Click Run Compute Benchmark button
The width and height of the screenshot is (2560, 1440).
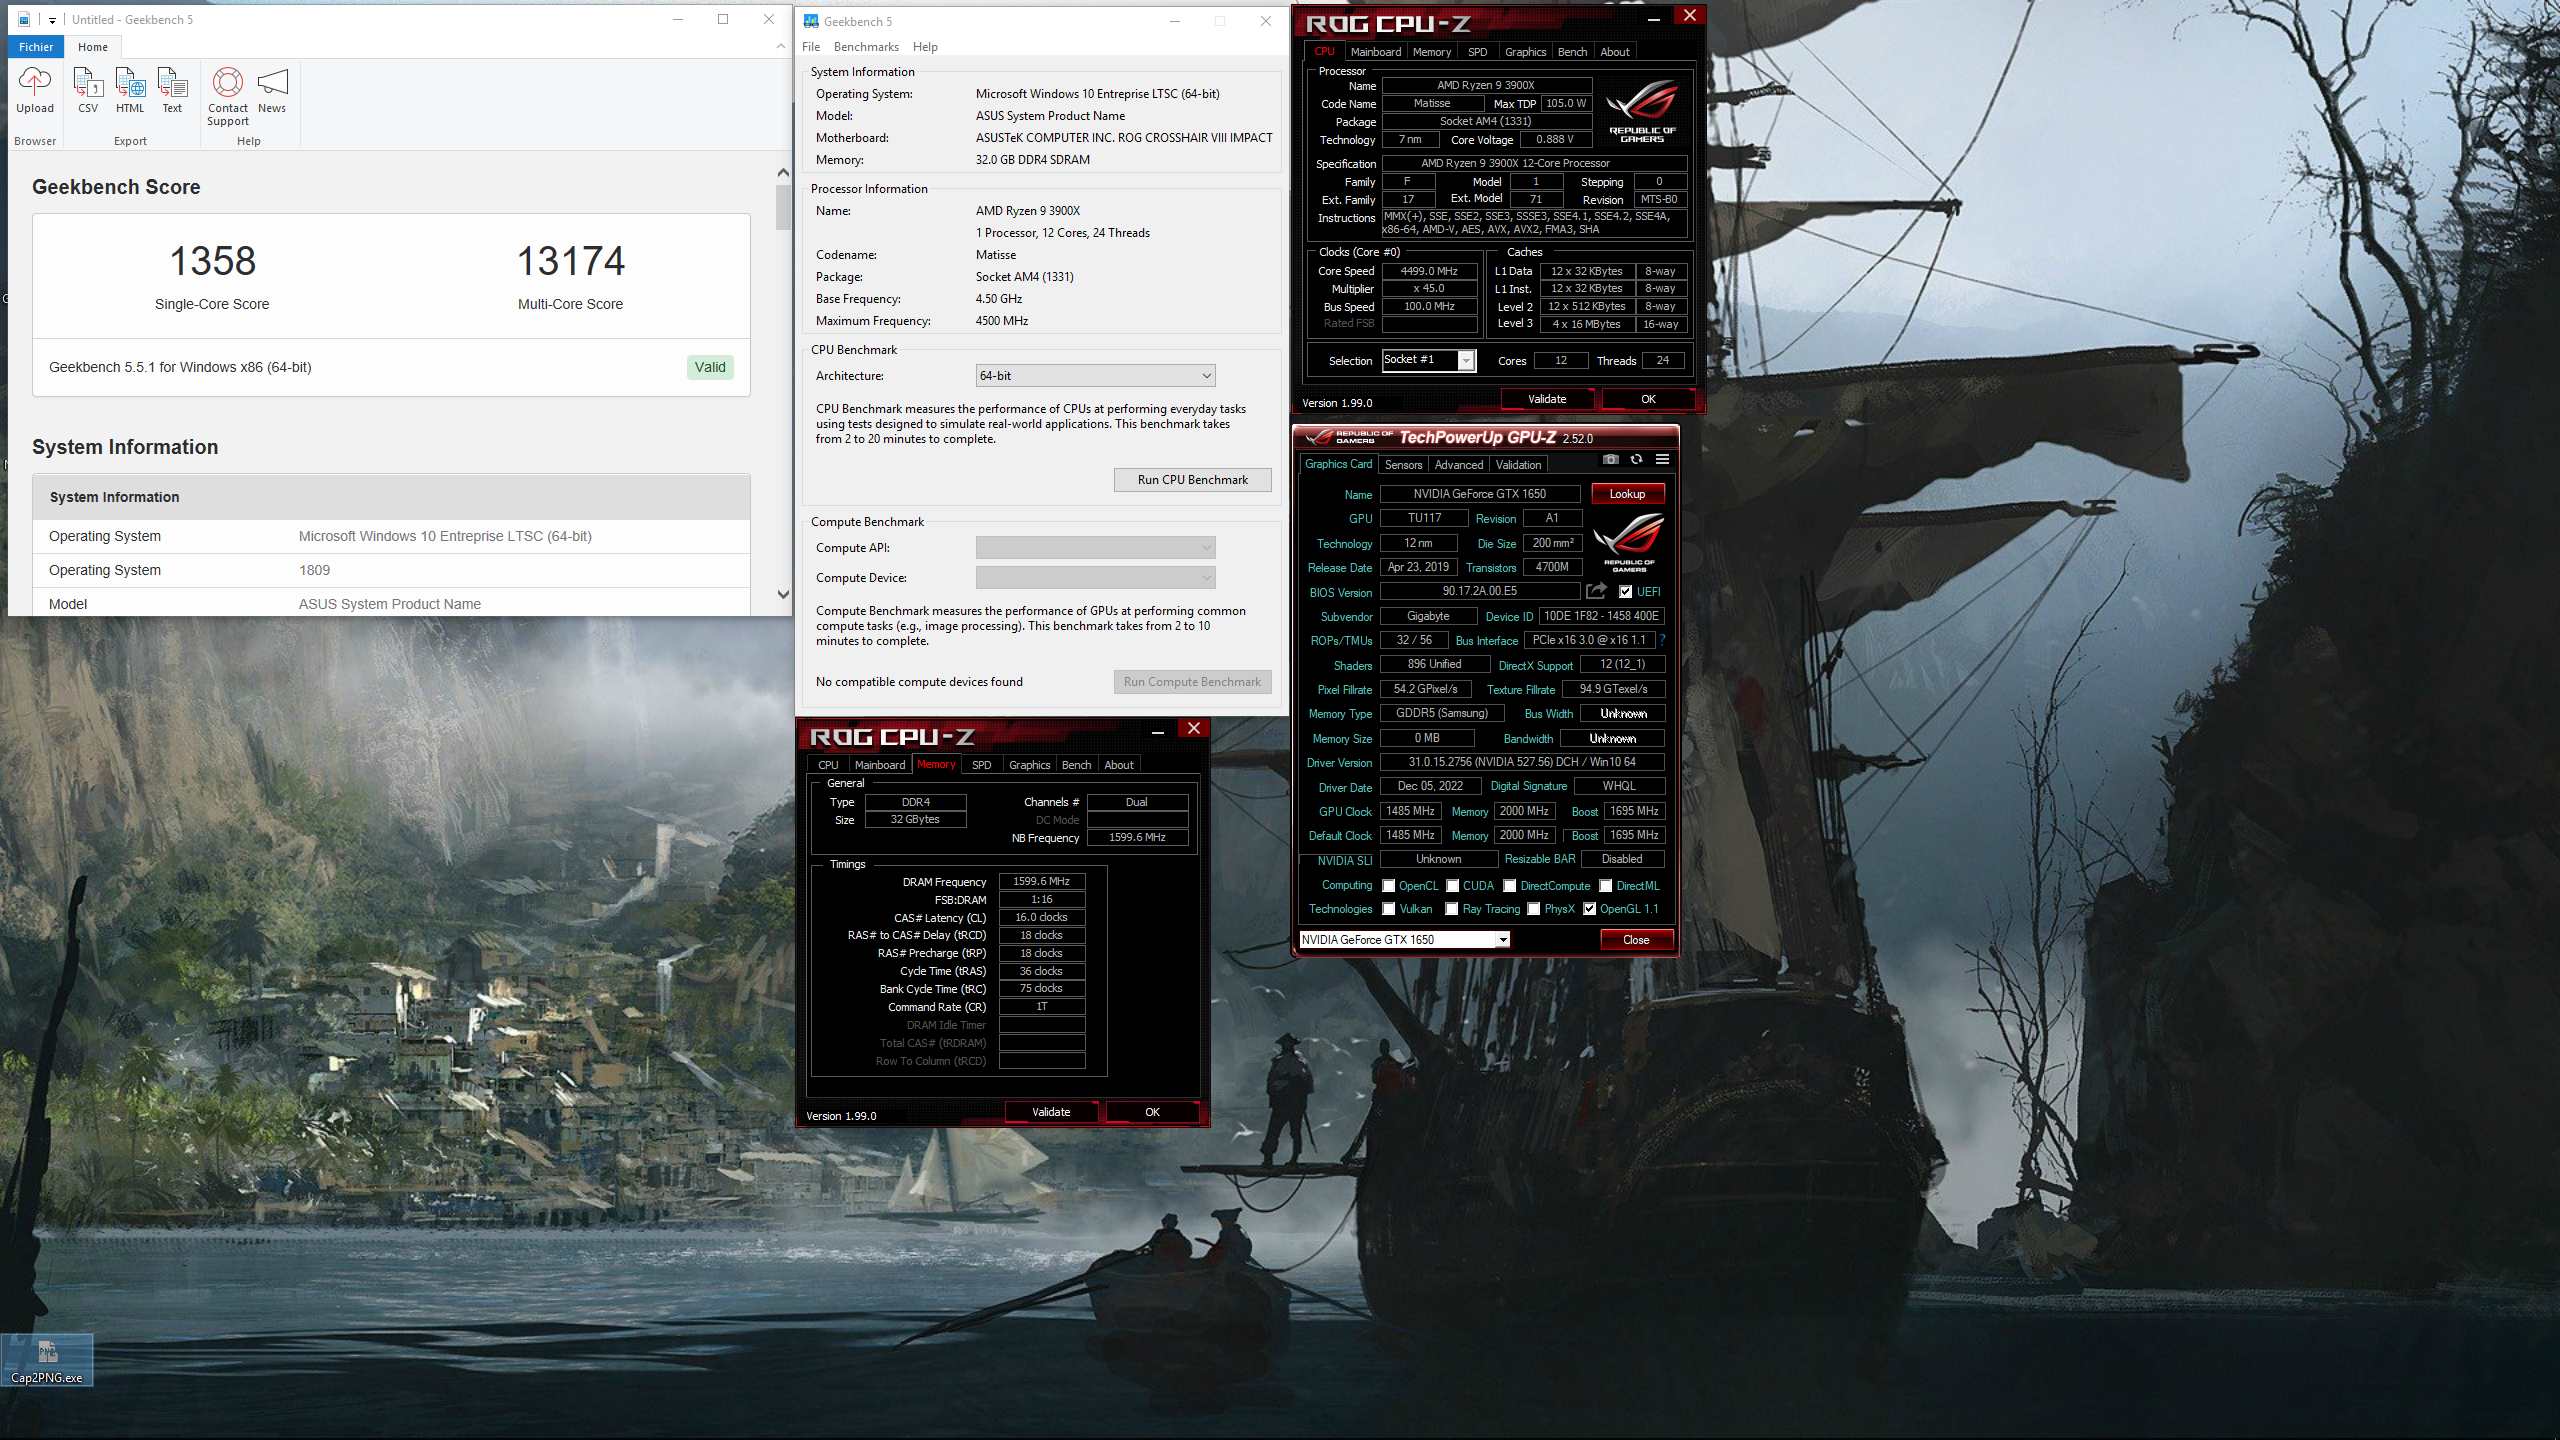(1192, 682)
